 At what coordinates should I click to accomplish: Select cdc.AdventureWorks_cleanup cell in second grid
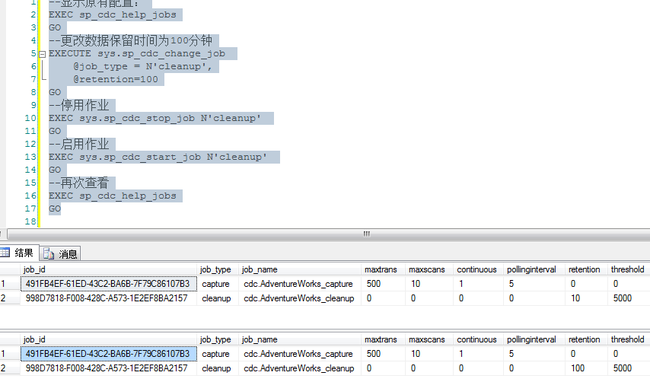300,368
